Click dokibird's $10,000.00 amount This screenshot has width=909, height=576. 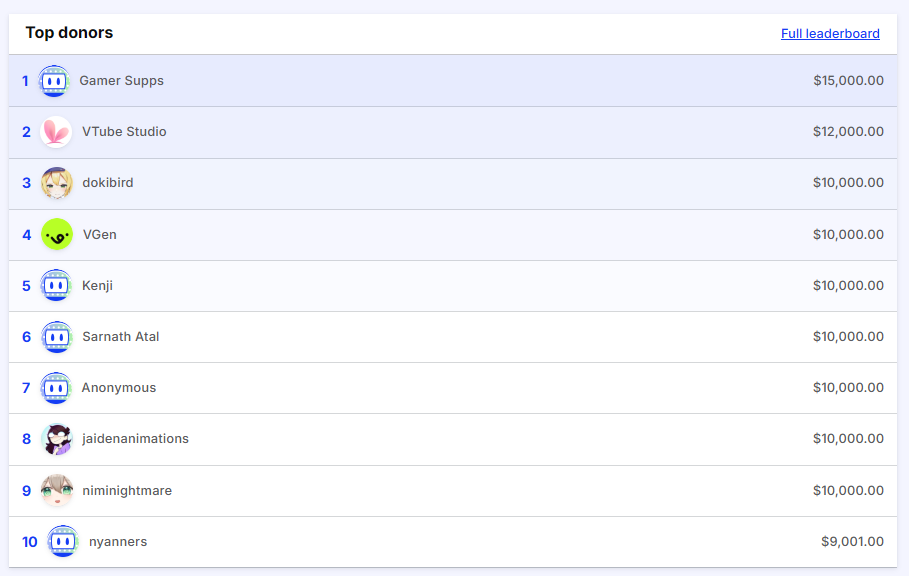click(848, 183)
